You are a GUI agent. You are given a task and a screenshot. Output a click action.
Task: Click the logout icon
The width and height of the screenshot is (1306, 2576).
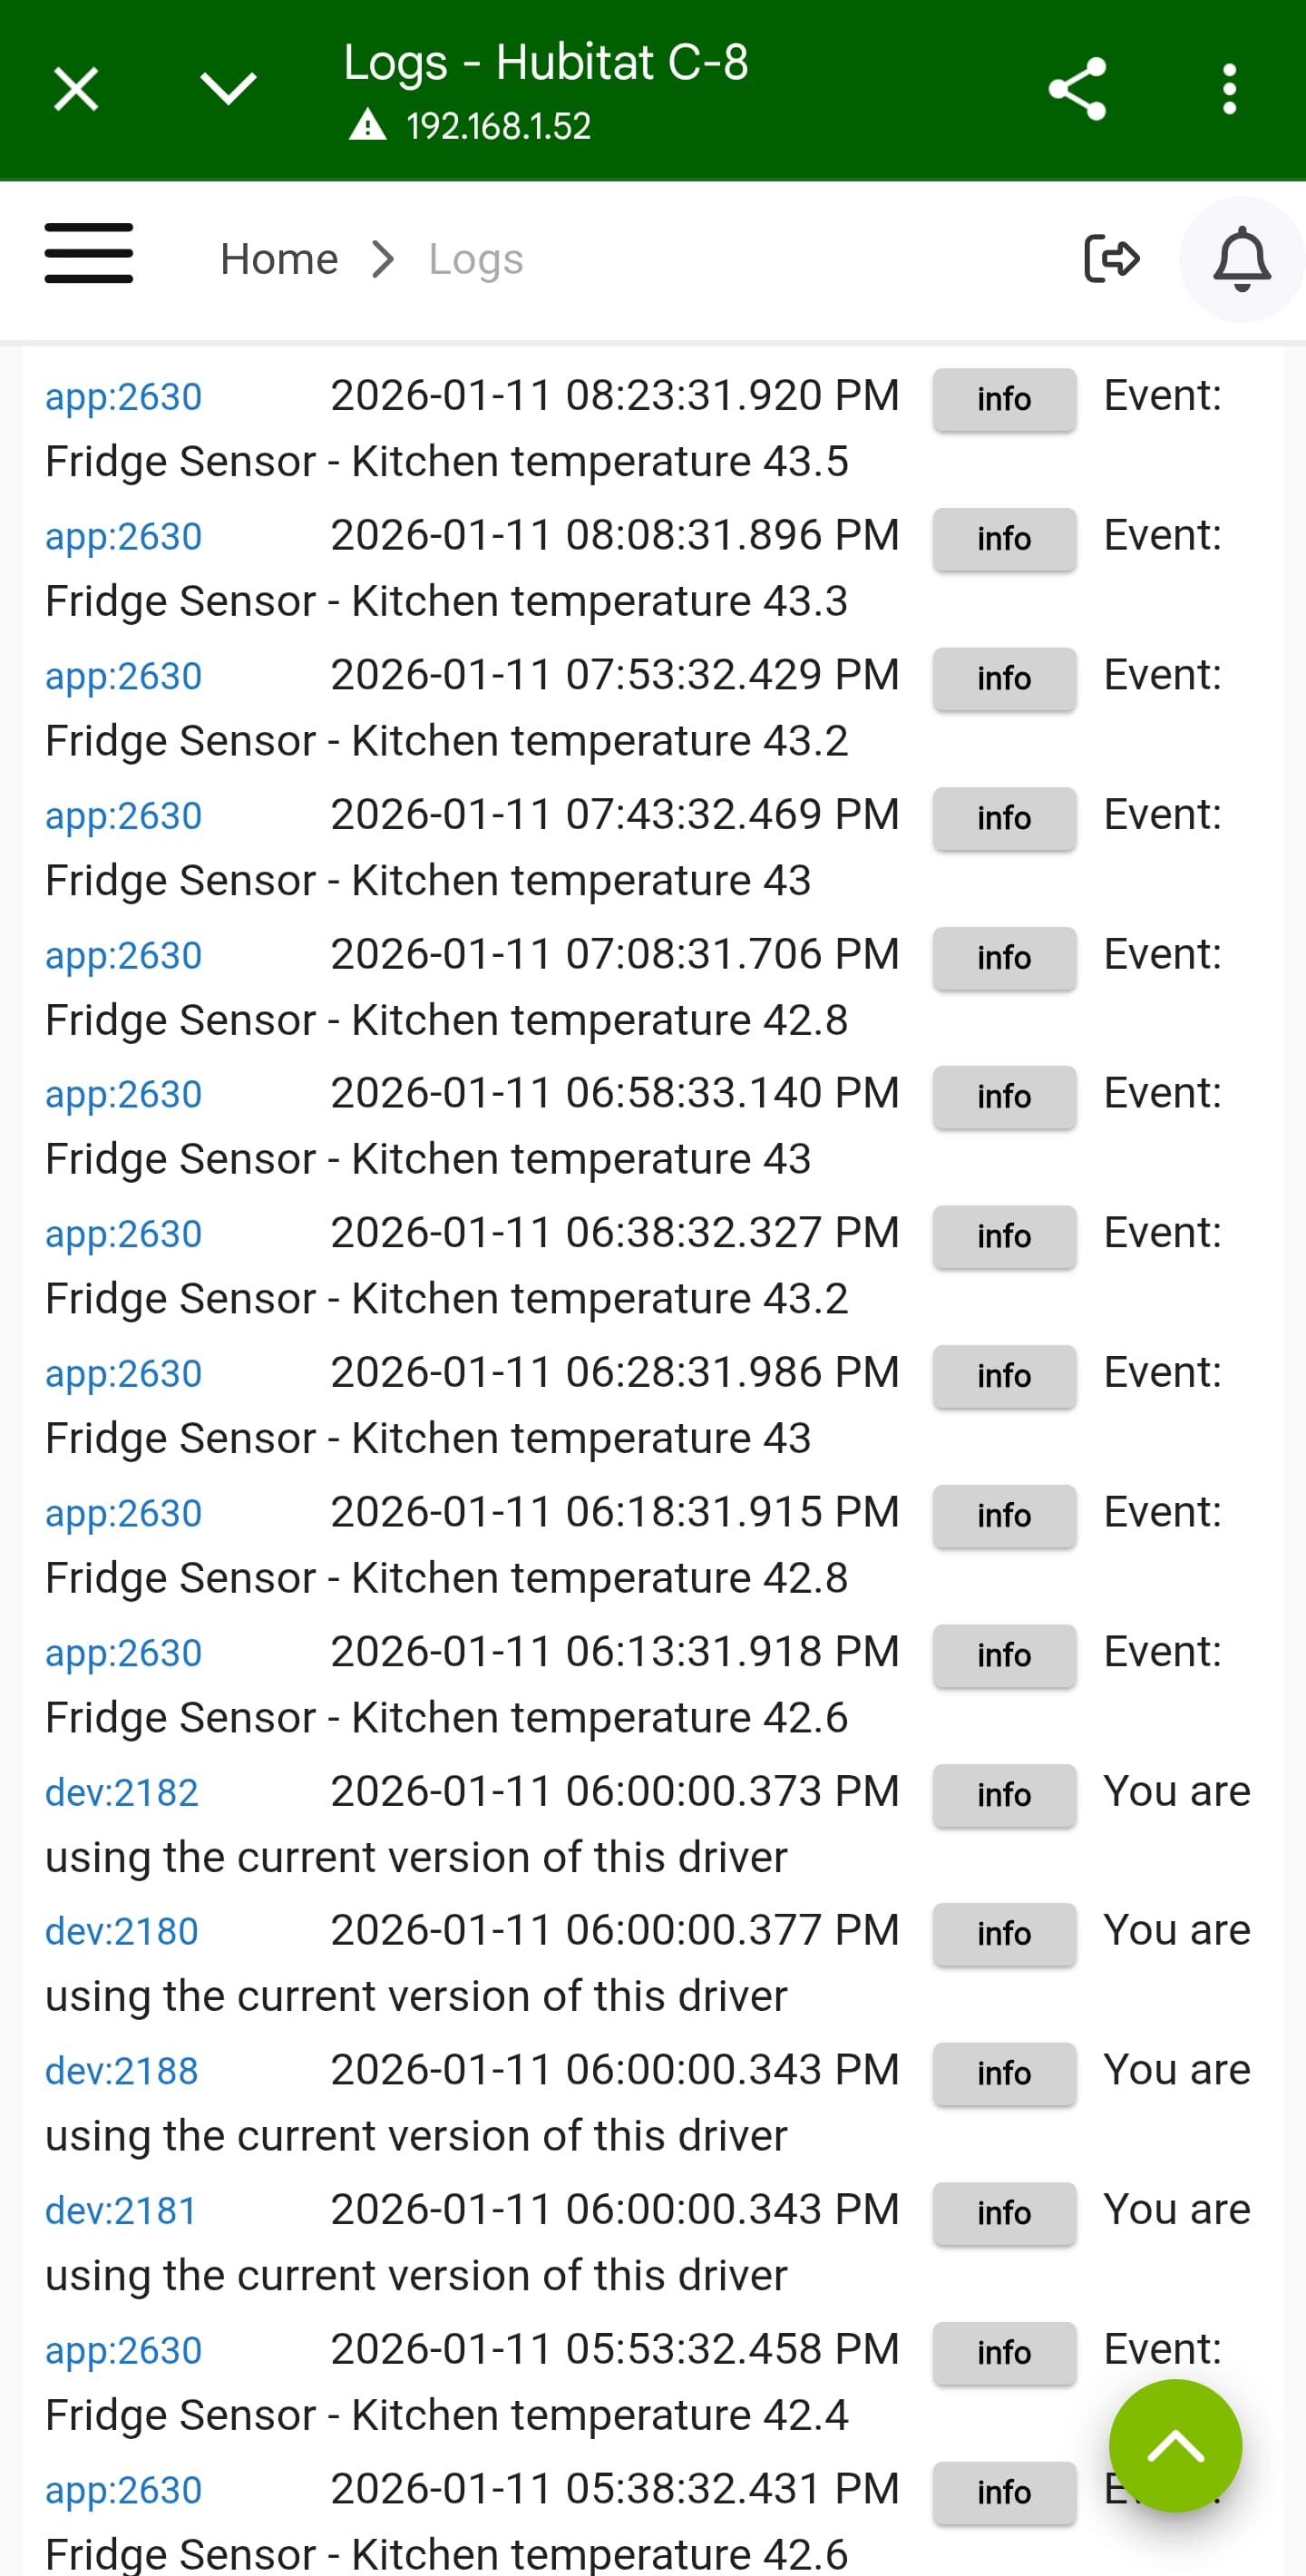pyautogui.click(x=1111, y=259)
